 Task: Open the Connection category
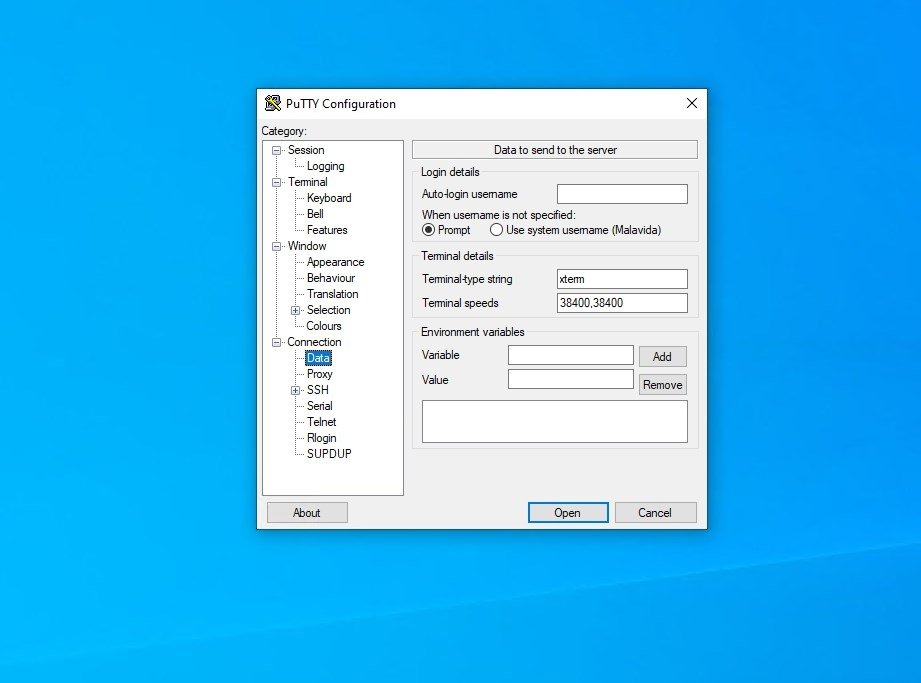point(314,342)
